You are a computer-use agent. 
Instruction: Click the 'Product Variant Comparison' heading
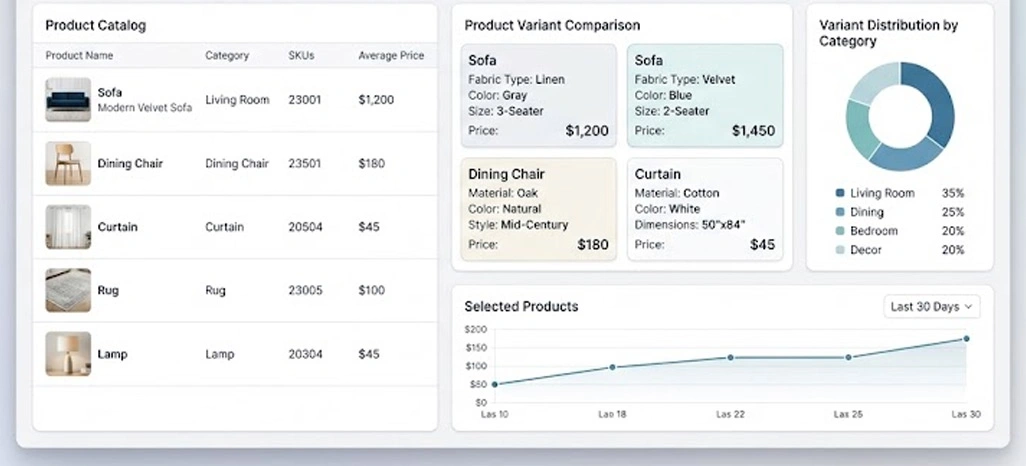552,26
